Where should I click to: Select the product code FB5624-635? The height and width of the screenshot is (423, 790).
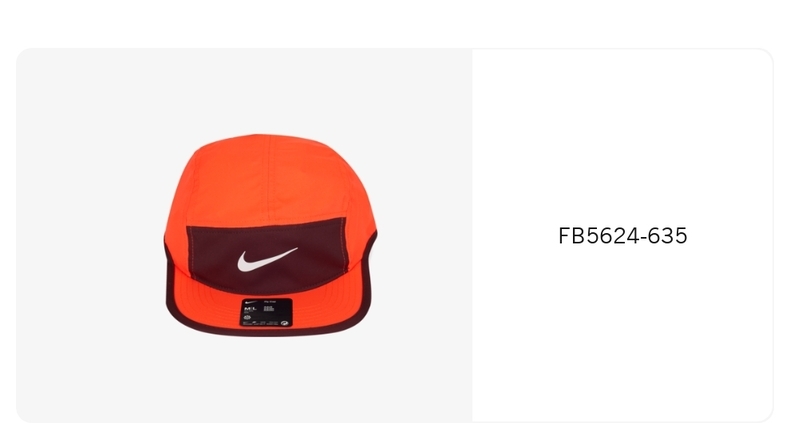coord(623,236)
